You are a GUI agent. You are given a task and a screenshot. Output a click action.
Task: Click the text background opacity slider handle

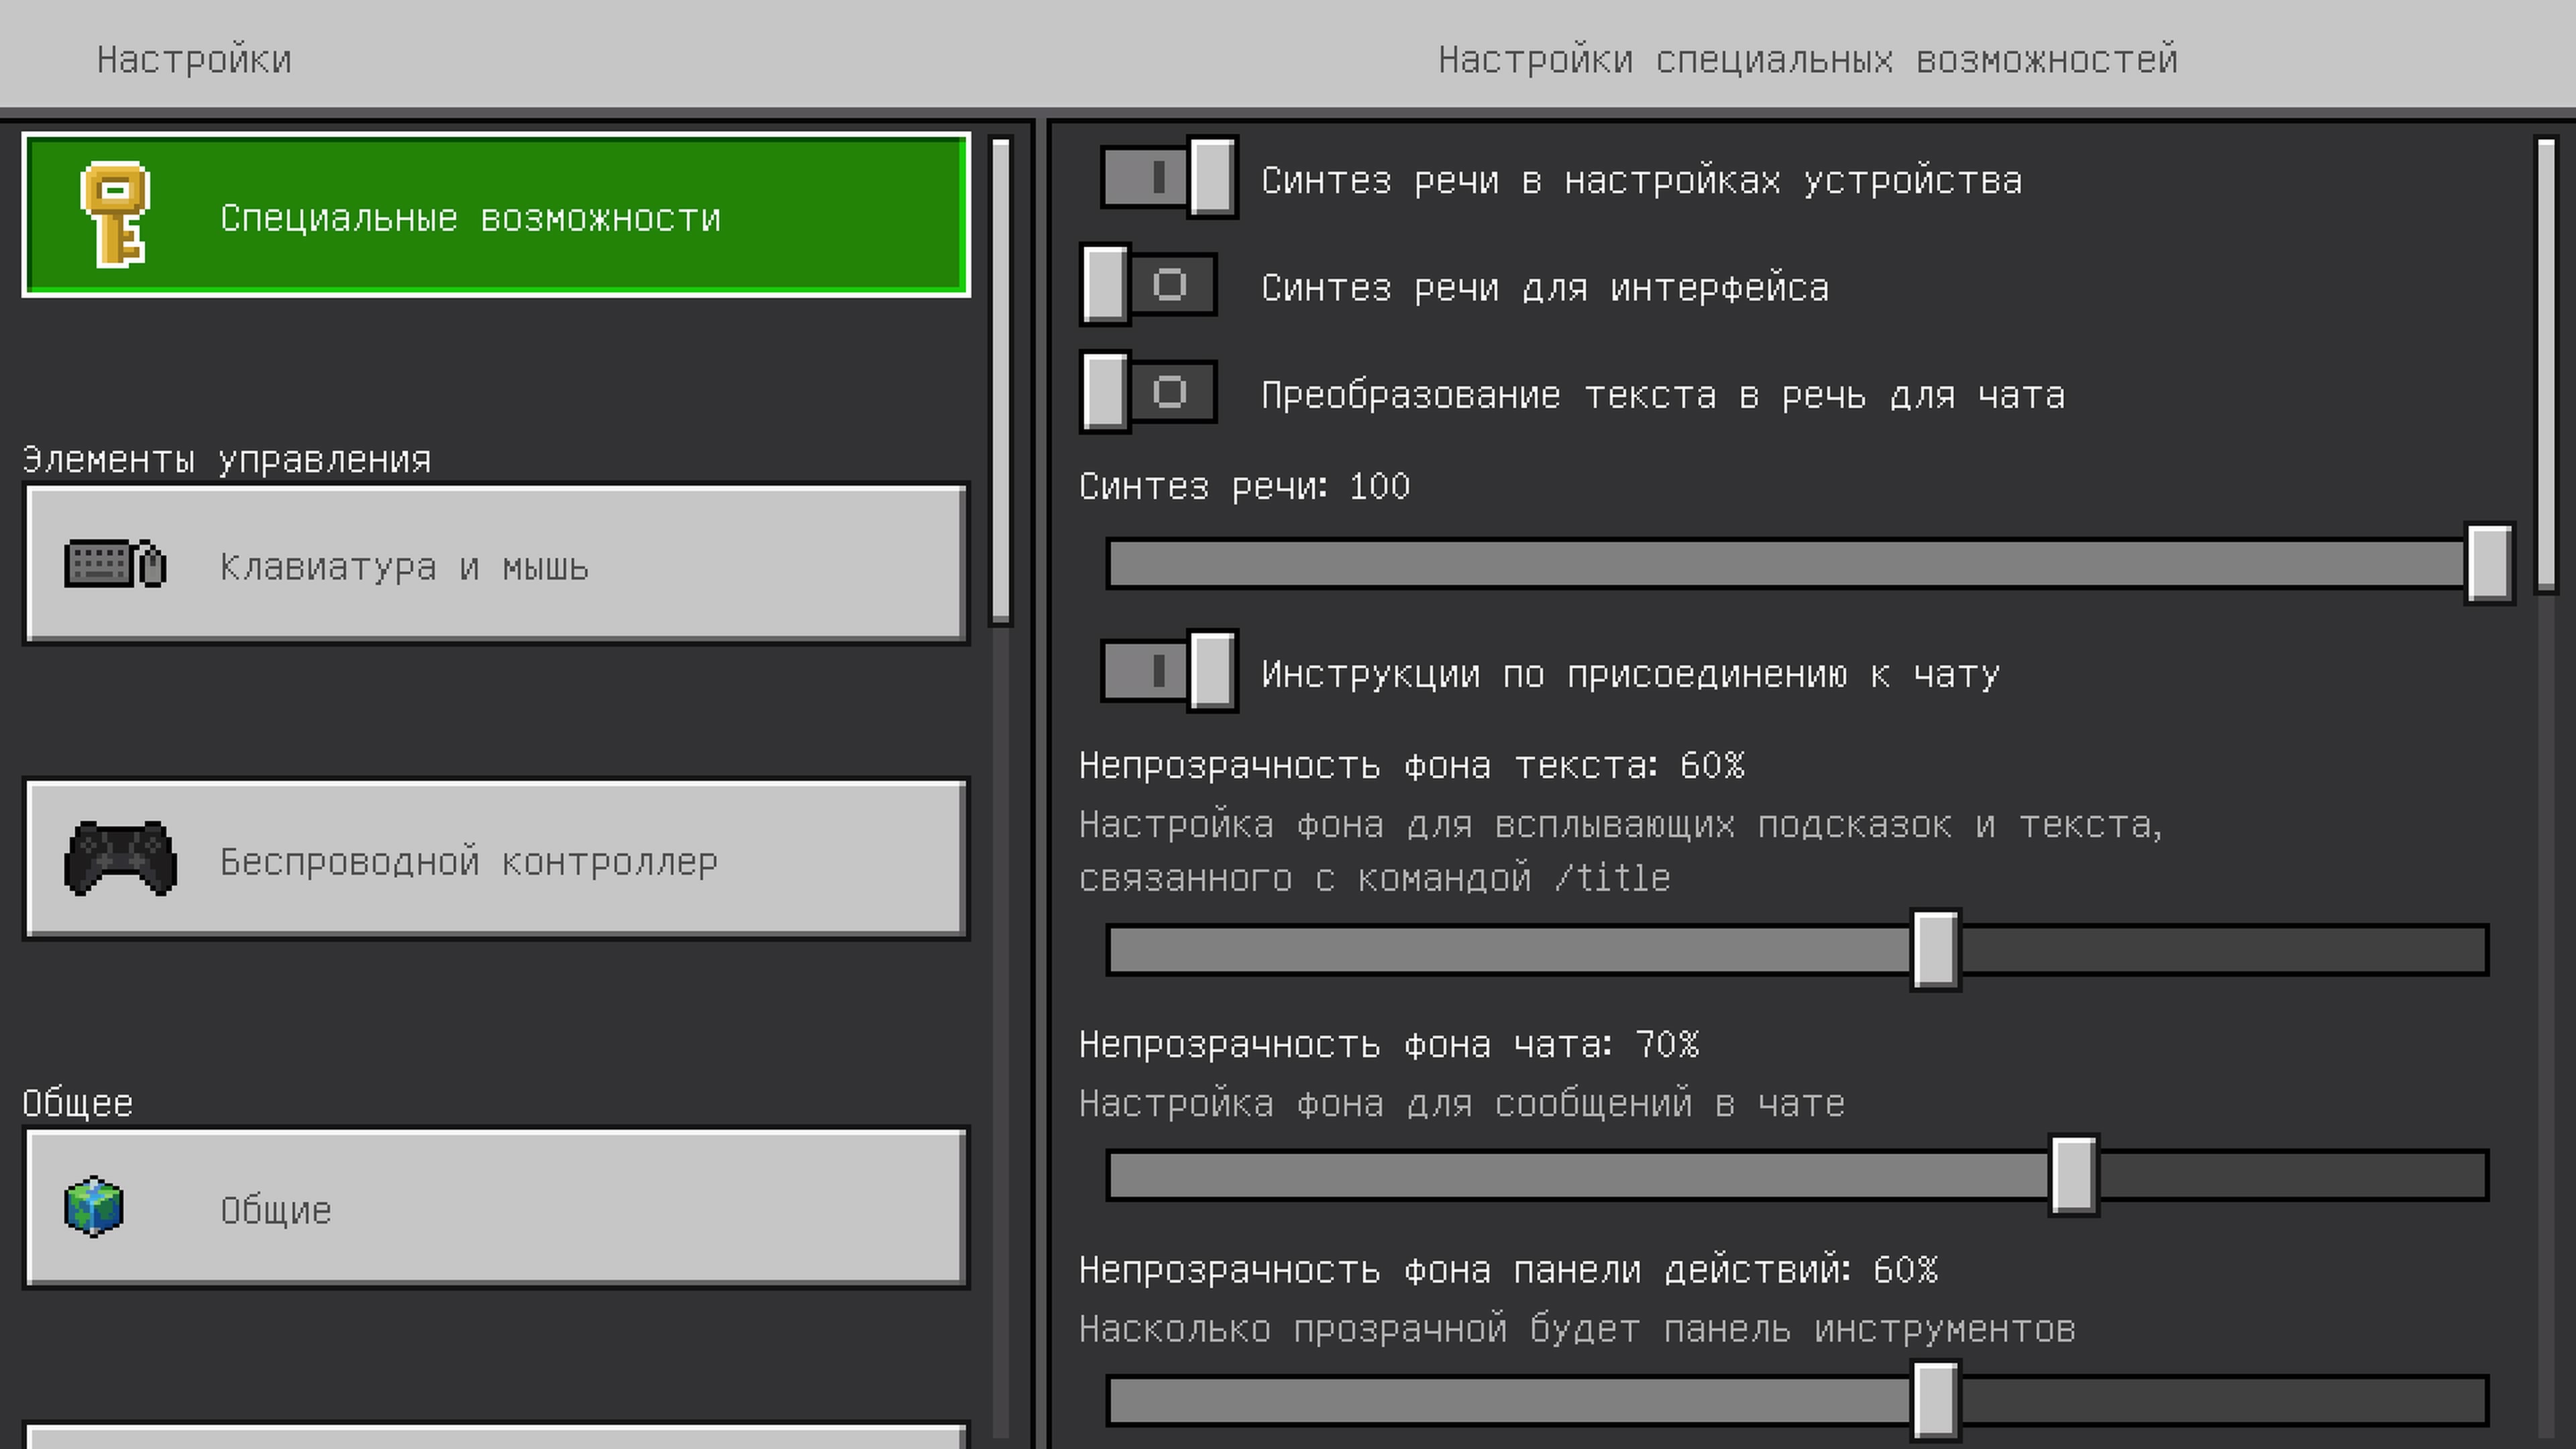pos(1935,950)
